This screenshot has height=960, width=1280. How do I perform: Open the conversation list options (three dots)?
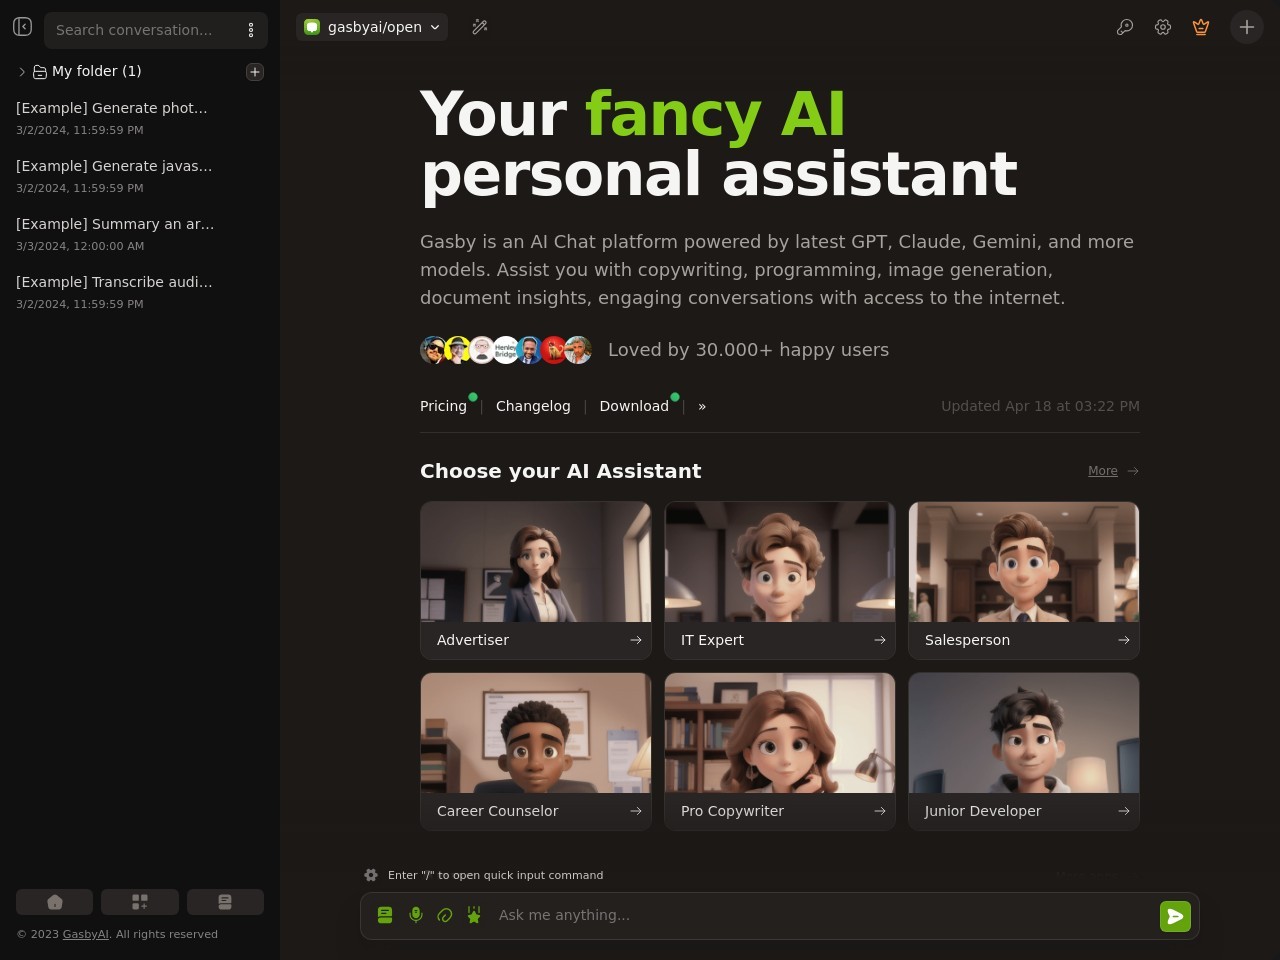251,30
